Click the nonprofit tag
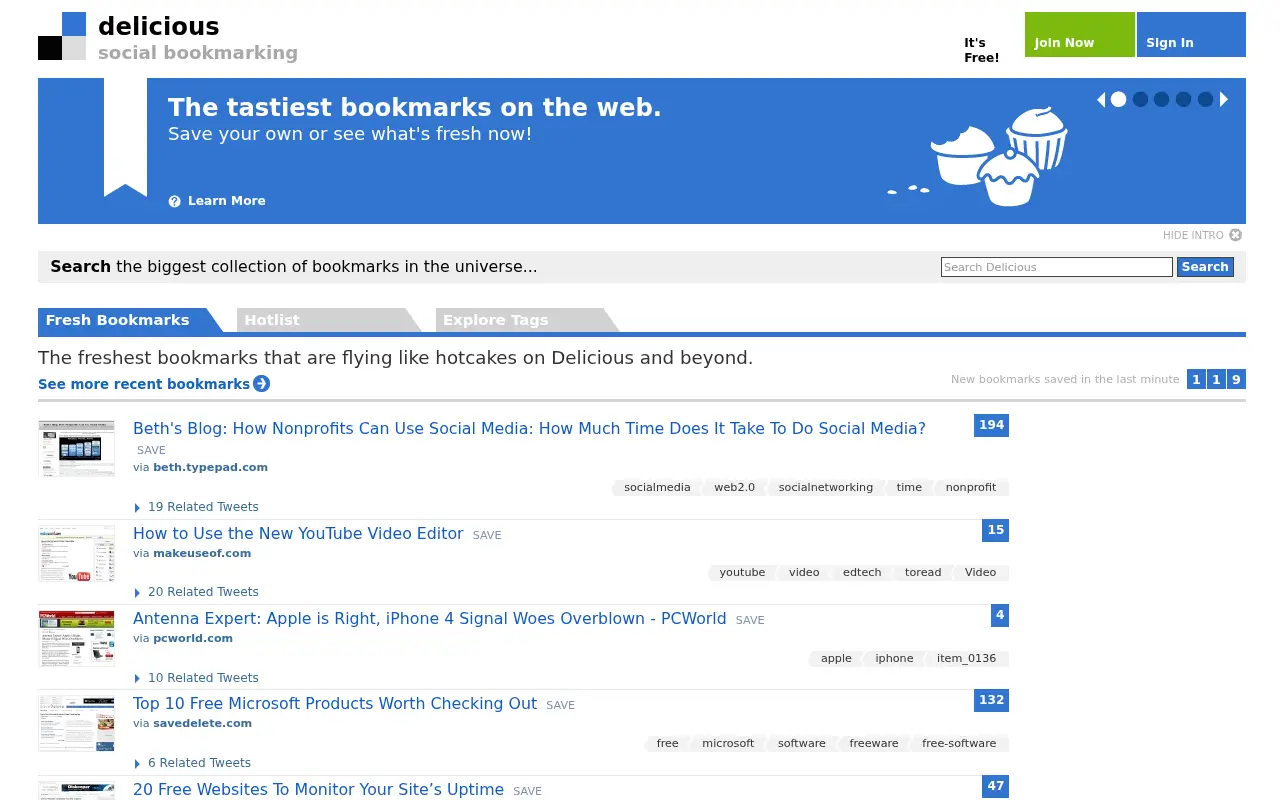The height and width of the screenshot is (800, 1280). point(971,488)
